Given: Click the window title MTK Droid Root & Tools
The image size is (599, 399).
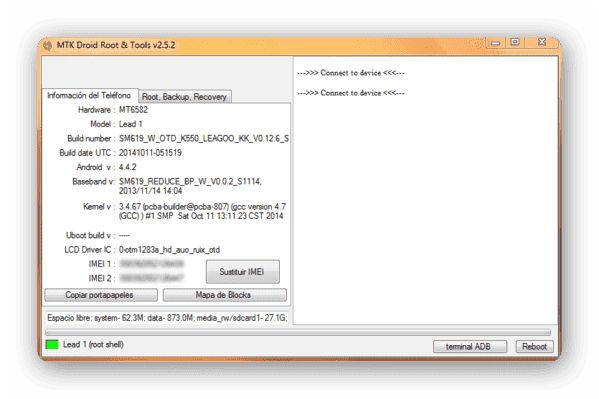Looking at the screenshot, I should click(116, 45).
